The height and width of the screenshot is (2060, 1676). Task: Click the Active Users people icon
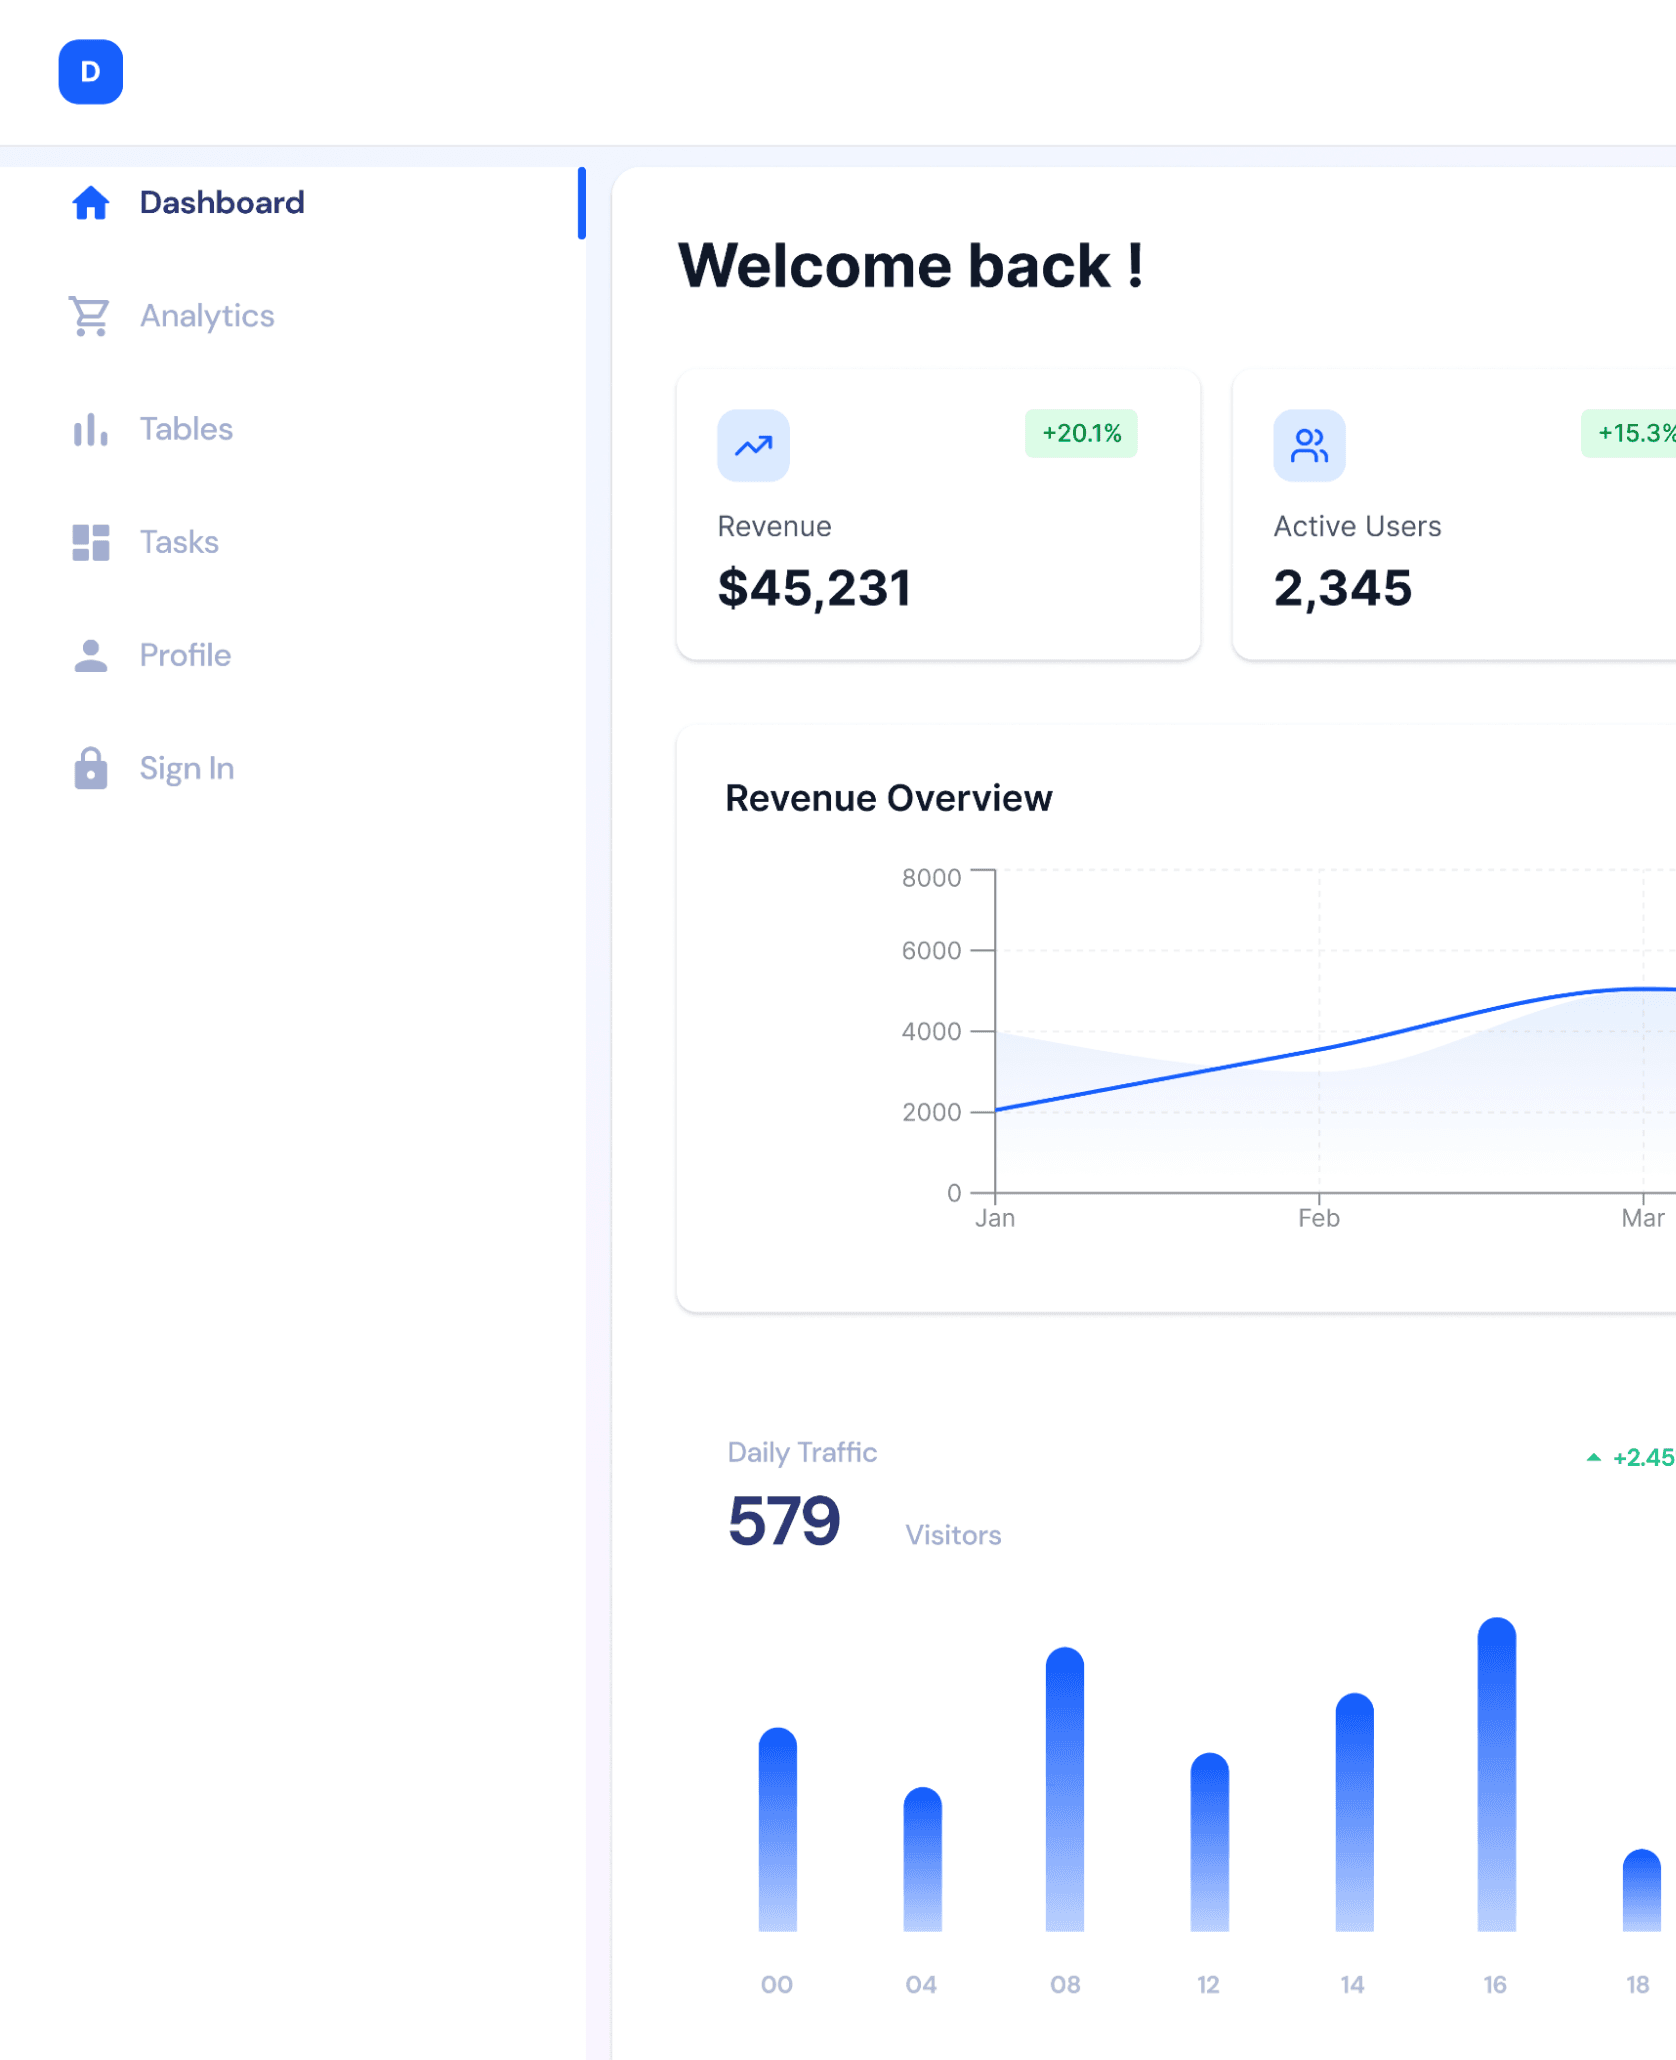coord(1308,446)
